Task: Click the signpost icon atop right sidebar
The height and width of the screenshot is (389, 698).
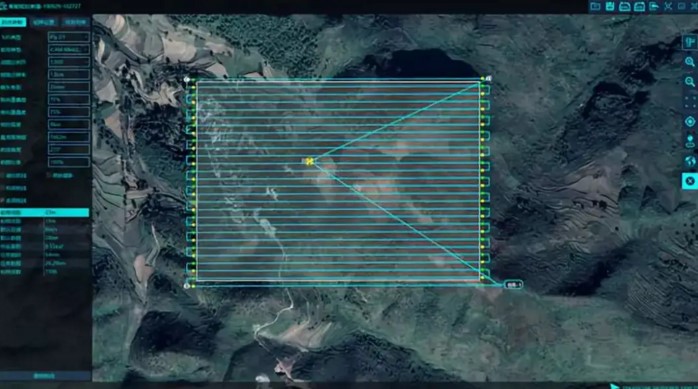Action: (x=690, y=42)
